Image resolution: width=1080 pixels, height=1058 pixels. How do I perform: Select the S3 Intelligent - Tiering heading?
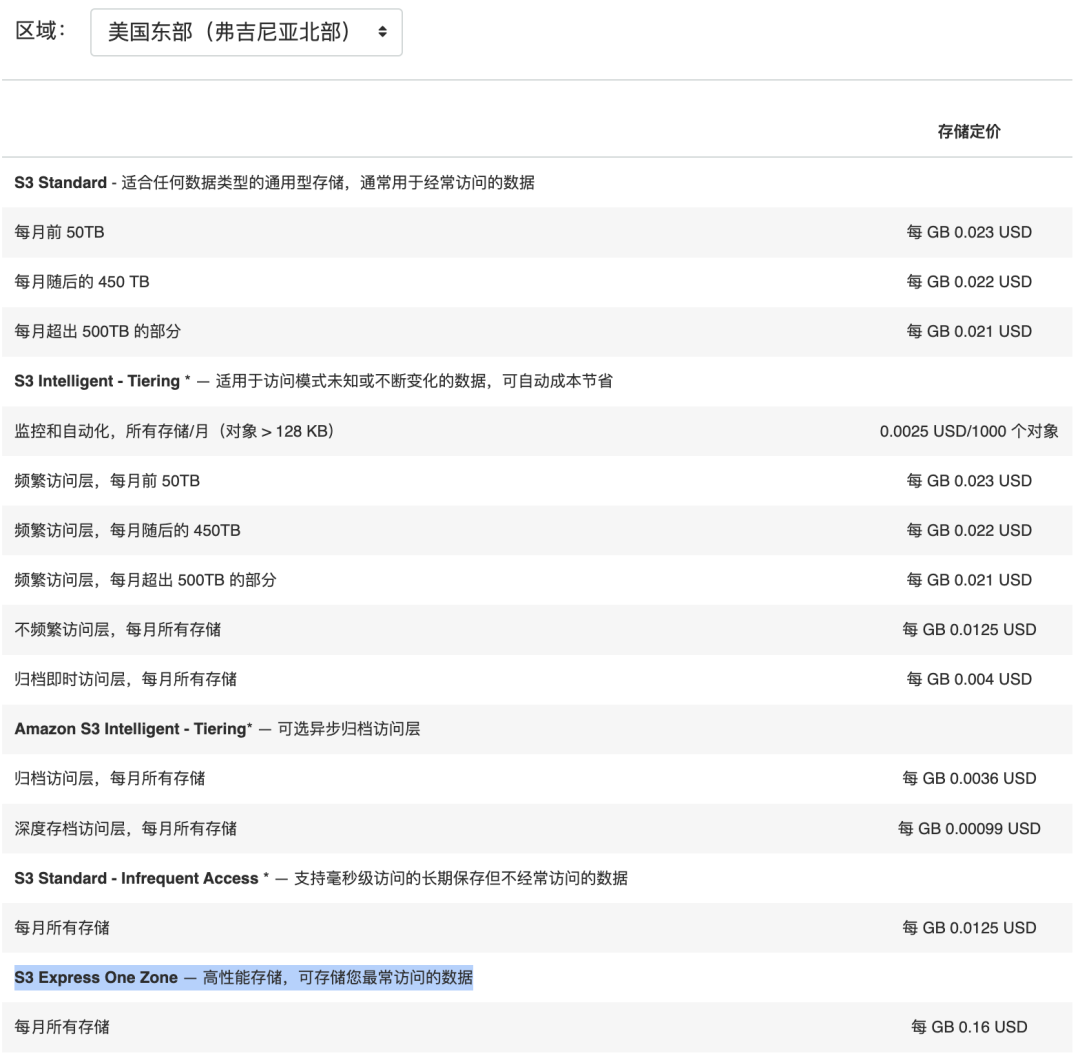tap(313, 381)
